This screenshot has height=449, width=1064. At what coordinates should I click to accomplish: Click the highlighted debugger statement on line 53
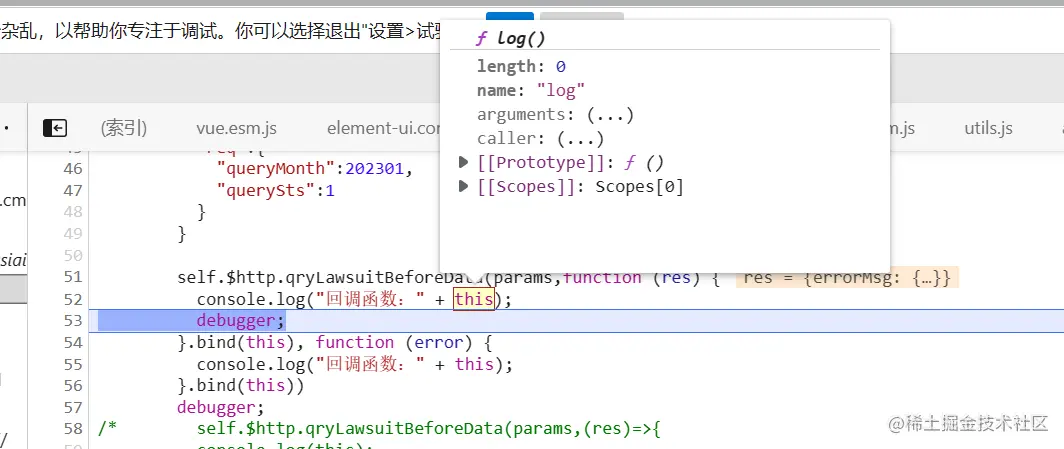tap(241, 320)
